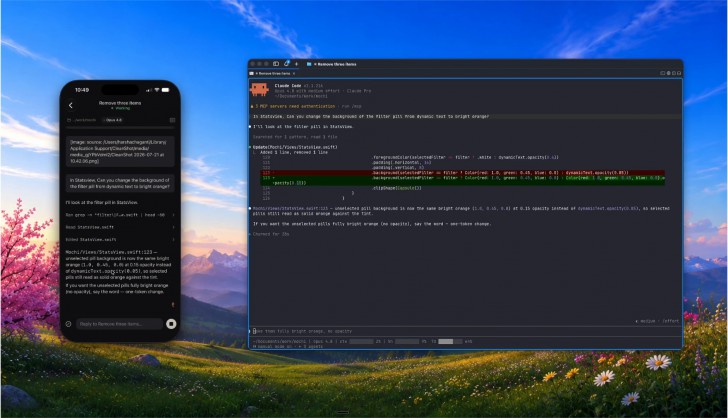
Task: Click the 'Churned for' status line
Action: click(271, 234)
